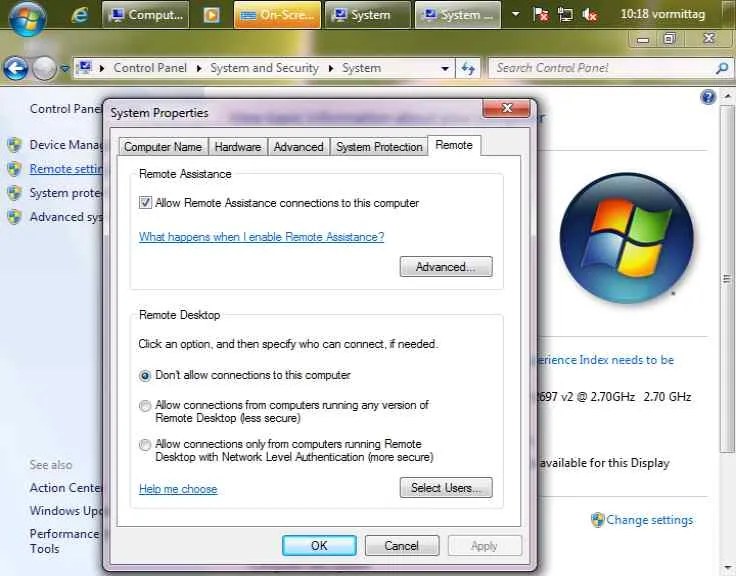Click the greyed forward navigation arrow
736x576 pixels.
click(x=45, y=69)
